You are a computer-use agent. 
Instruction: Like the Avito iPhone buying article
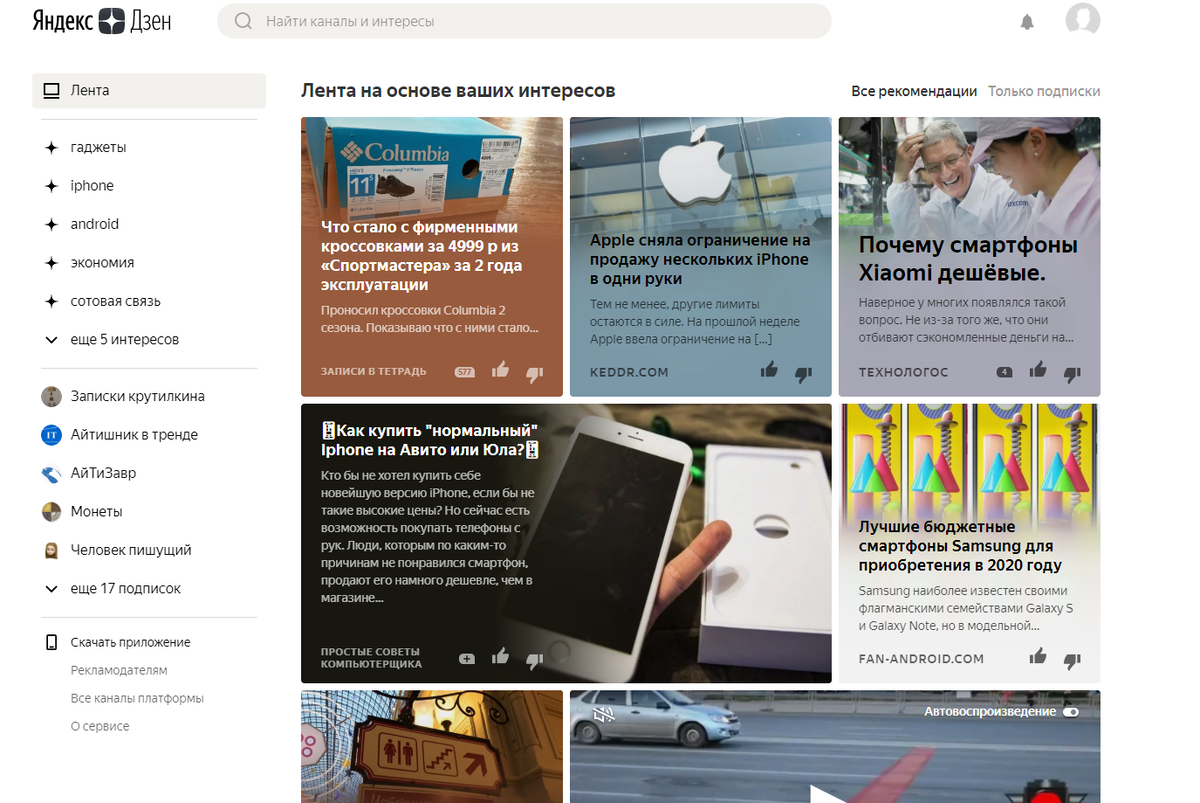[x=500, y=657]
